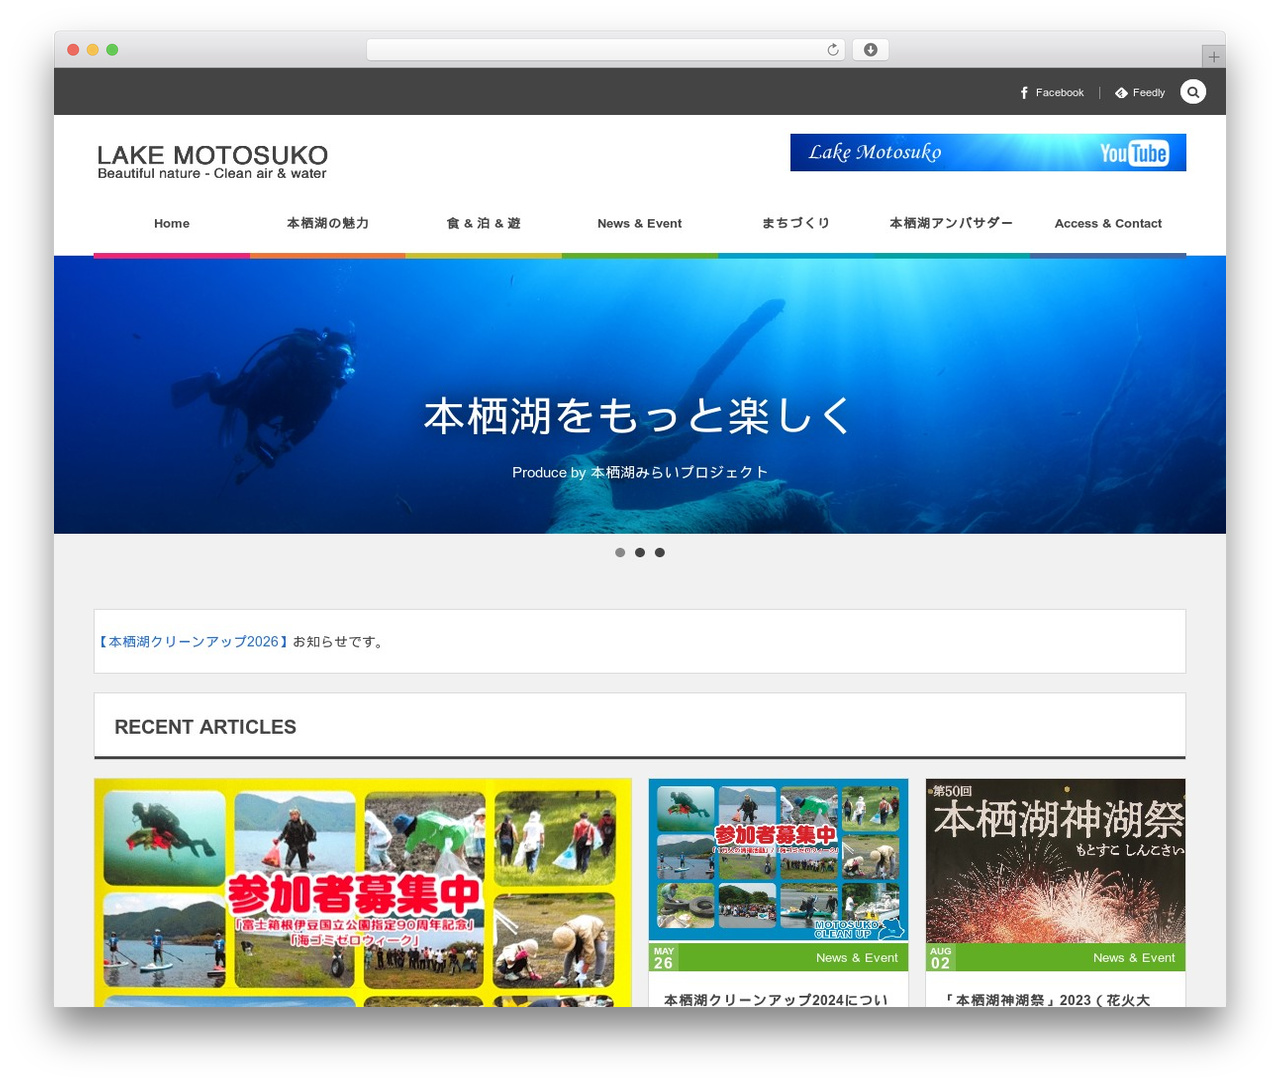The width and height of the screenshot is (1280, 1084).
Task: Open the 本栖湖クリーンアップ2026 announcement link
Action: 193,641
